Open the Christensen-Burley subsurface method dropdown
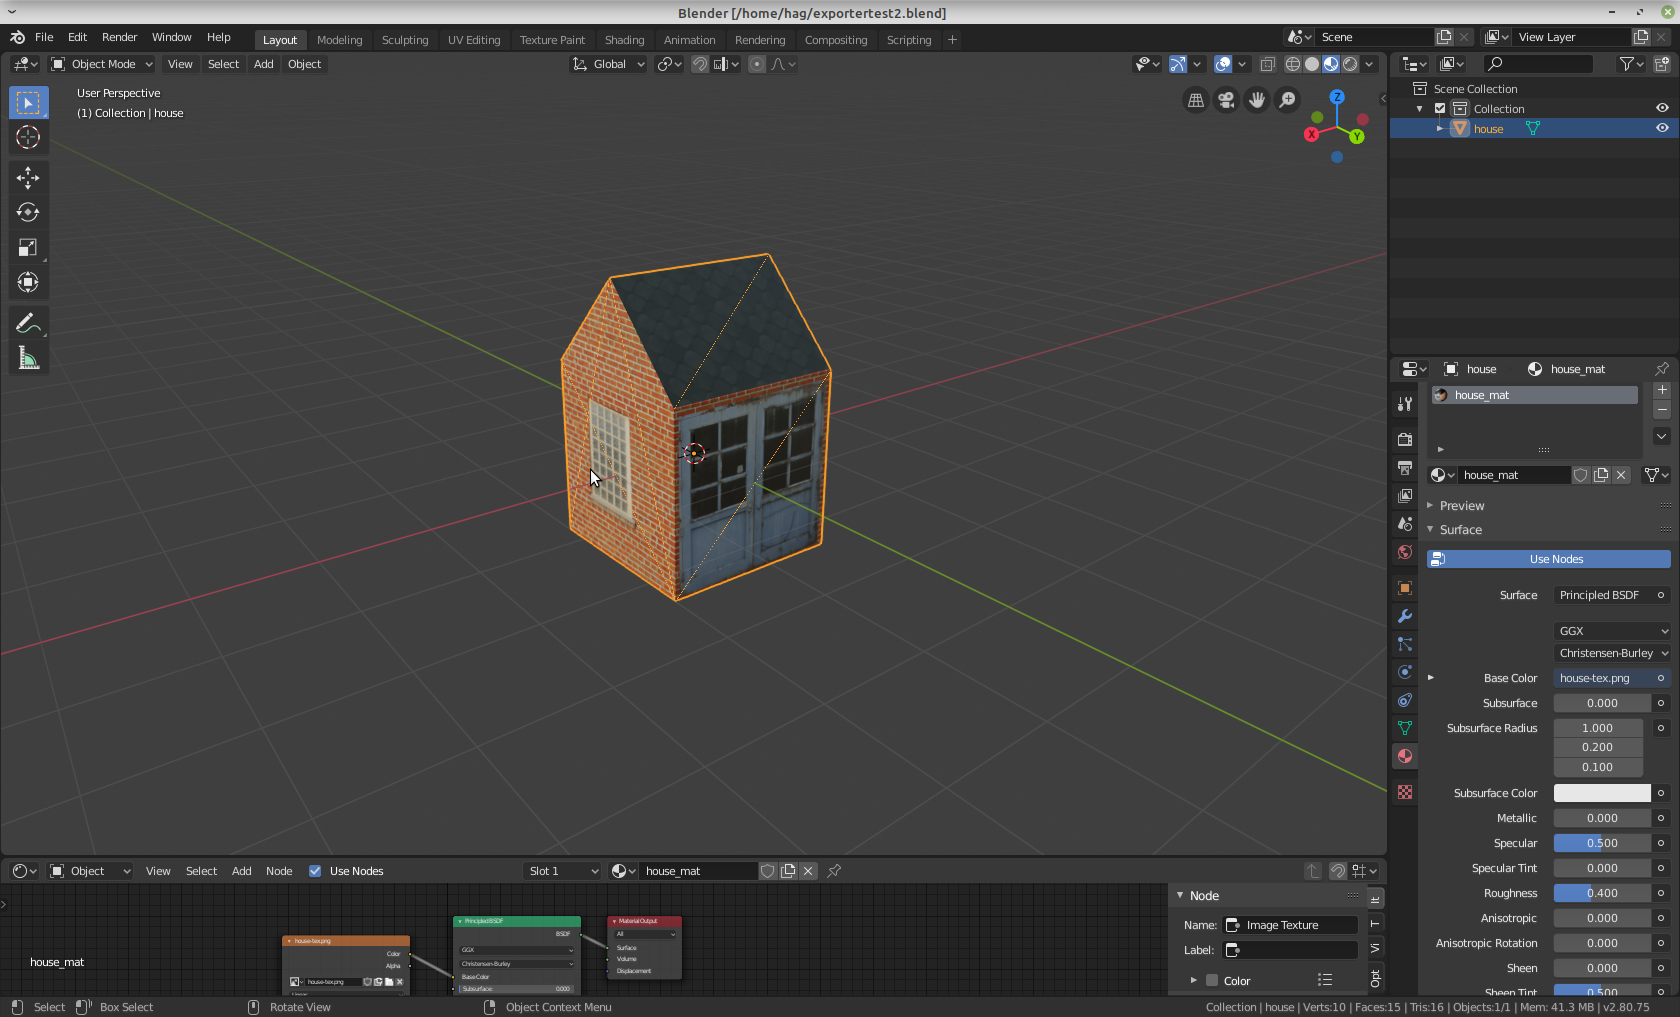The height and width of the screenshot is (1017, 1680). pyautogui.click(x=1612, y=653)
